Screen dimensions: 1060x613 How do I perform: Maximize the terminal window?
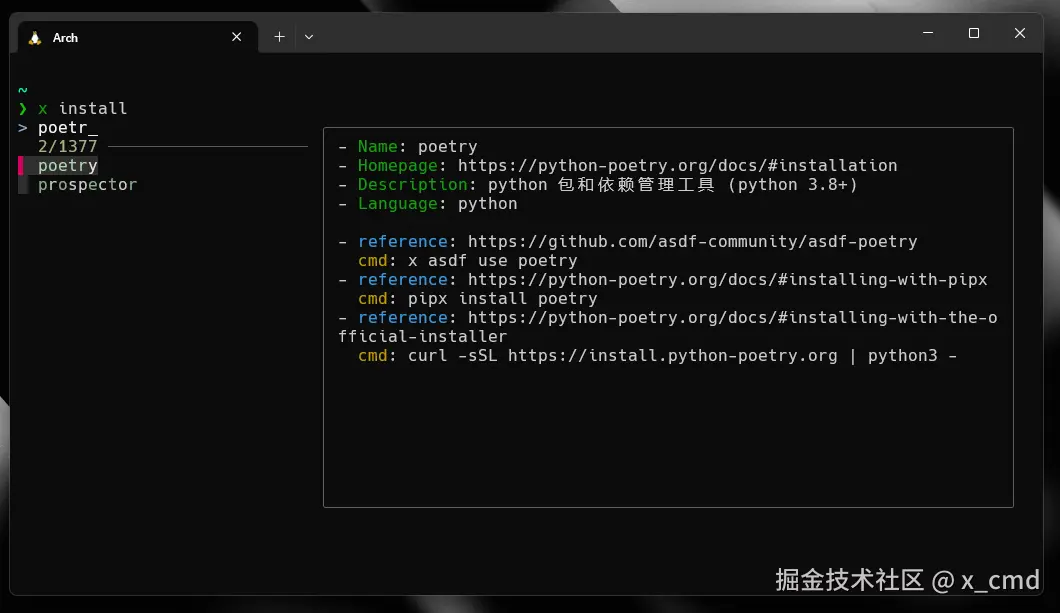pyautogui.click(x=973, y=32)
